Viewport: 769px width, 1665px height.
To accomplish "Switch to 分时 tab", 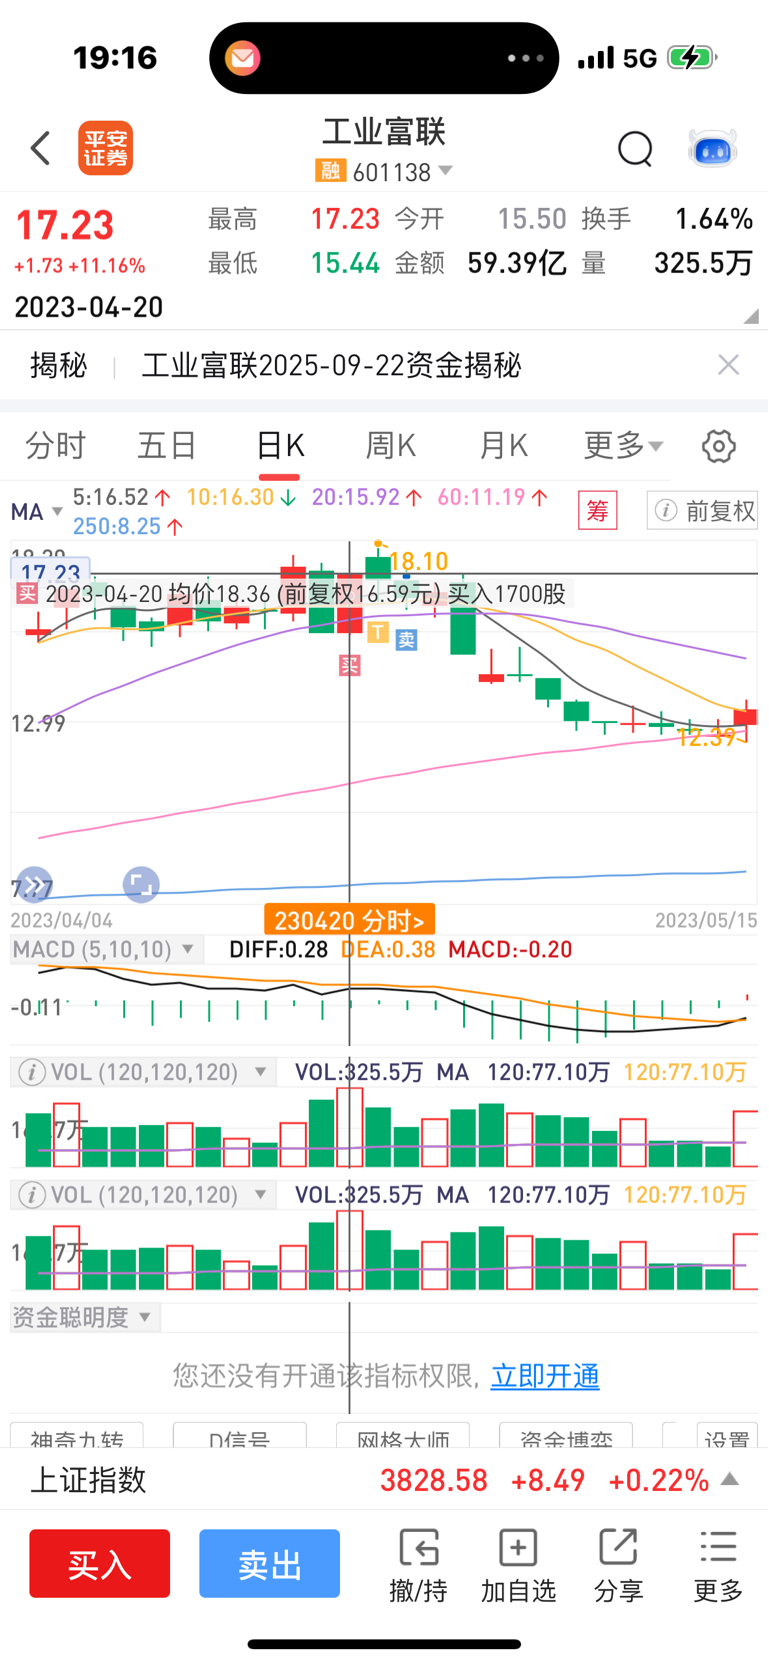I will pyautogui.click(x=56, y=446).
